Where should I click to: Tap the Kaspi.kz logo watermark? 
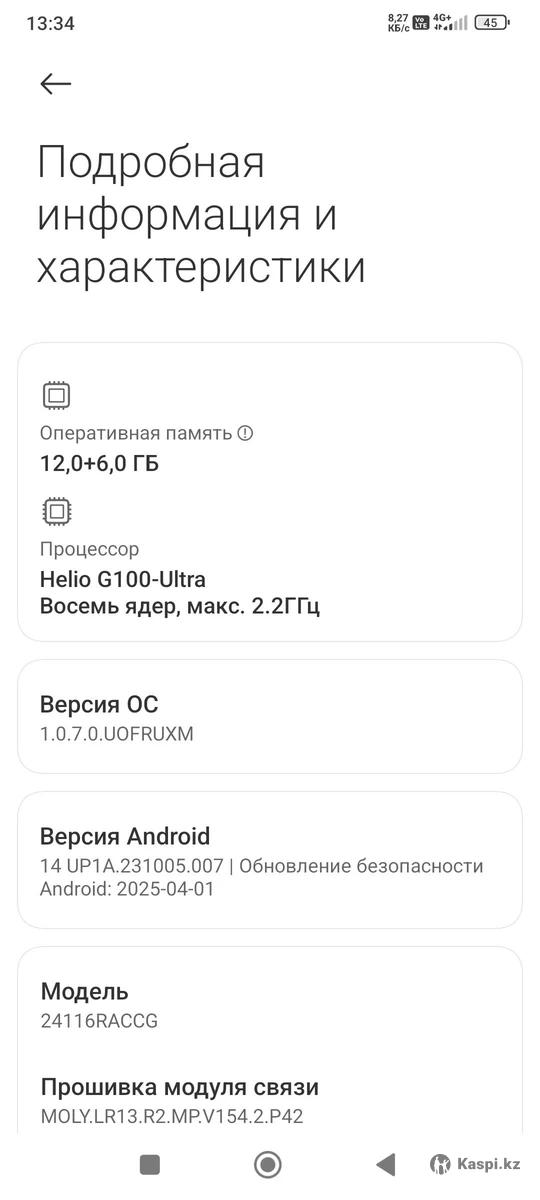click(x=476, y=1164)
